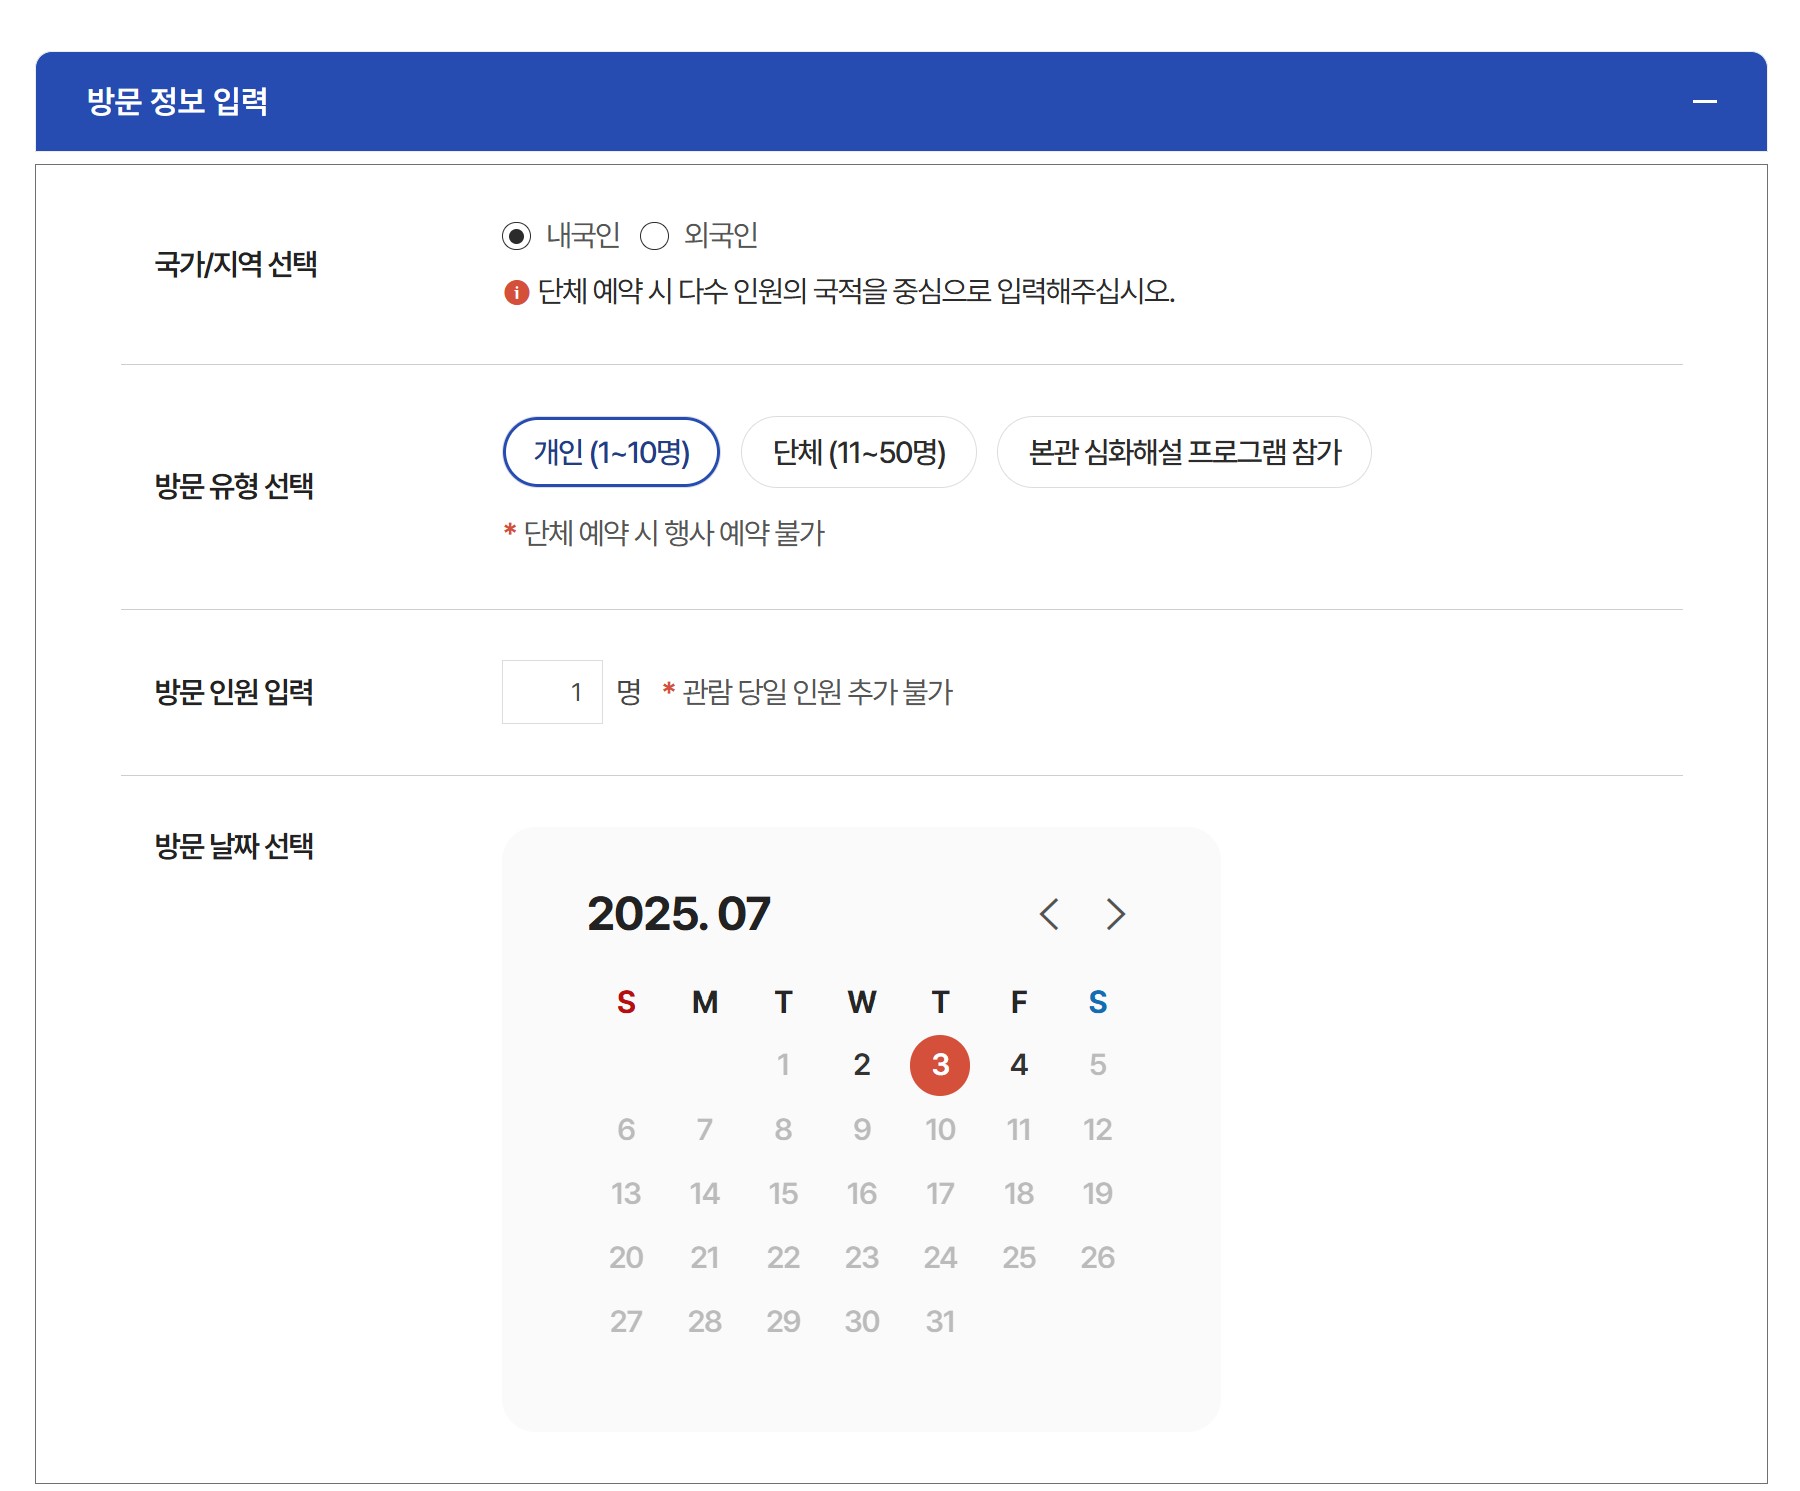This screenshot has width=1800, height=1491.
Task: Click the left chevron icon in calendar header
Action: [x=1049, y=913]
